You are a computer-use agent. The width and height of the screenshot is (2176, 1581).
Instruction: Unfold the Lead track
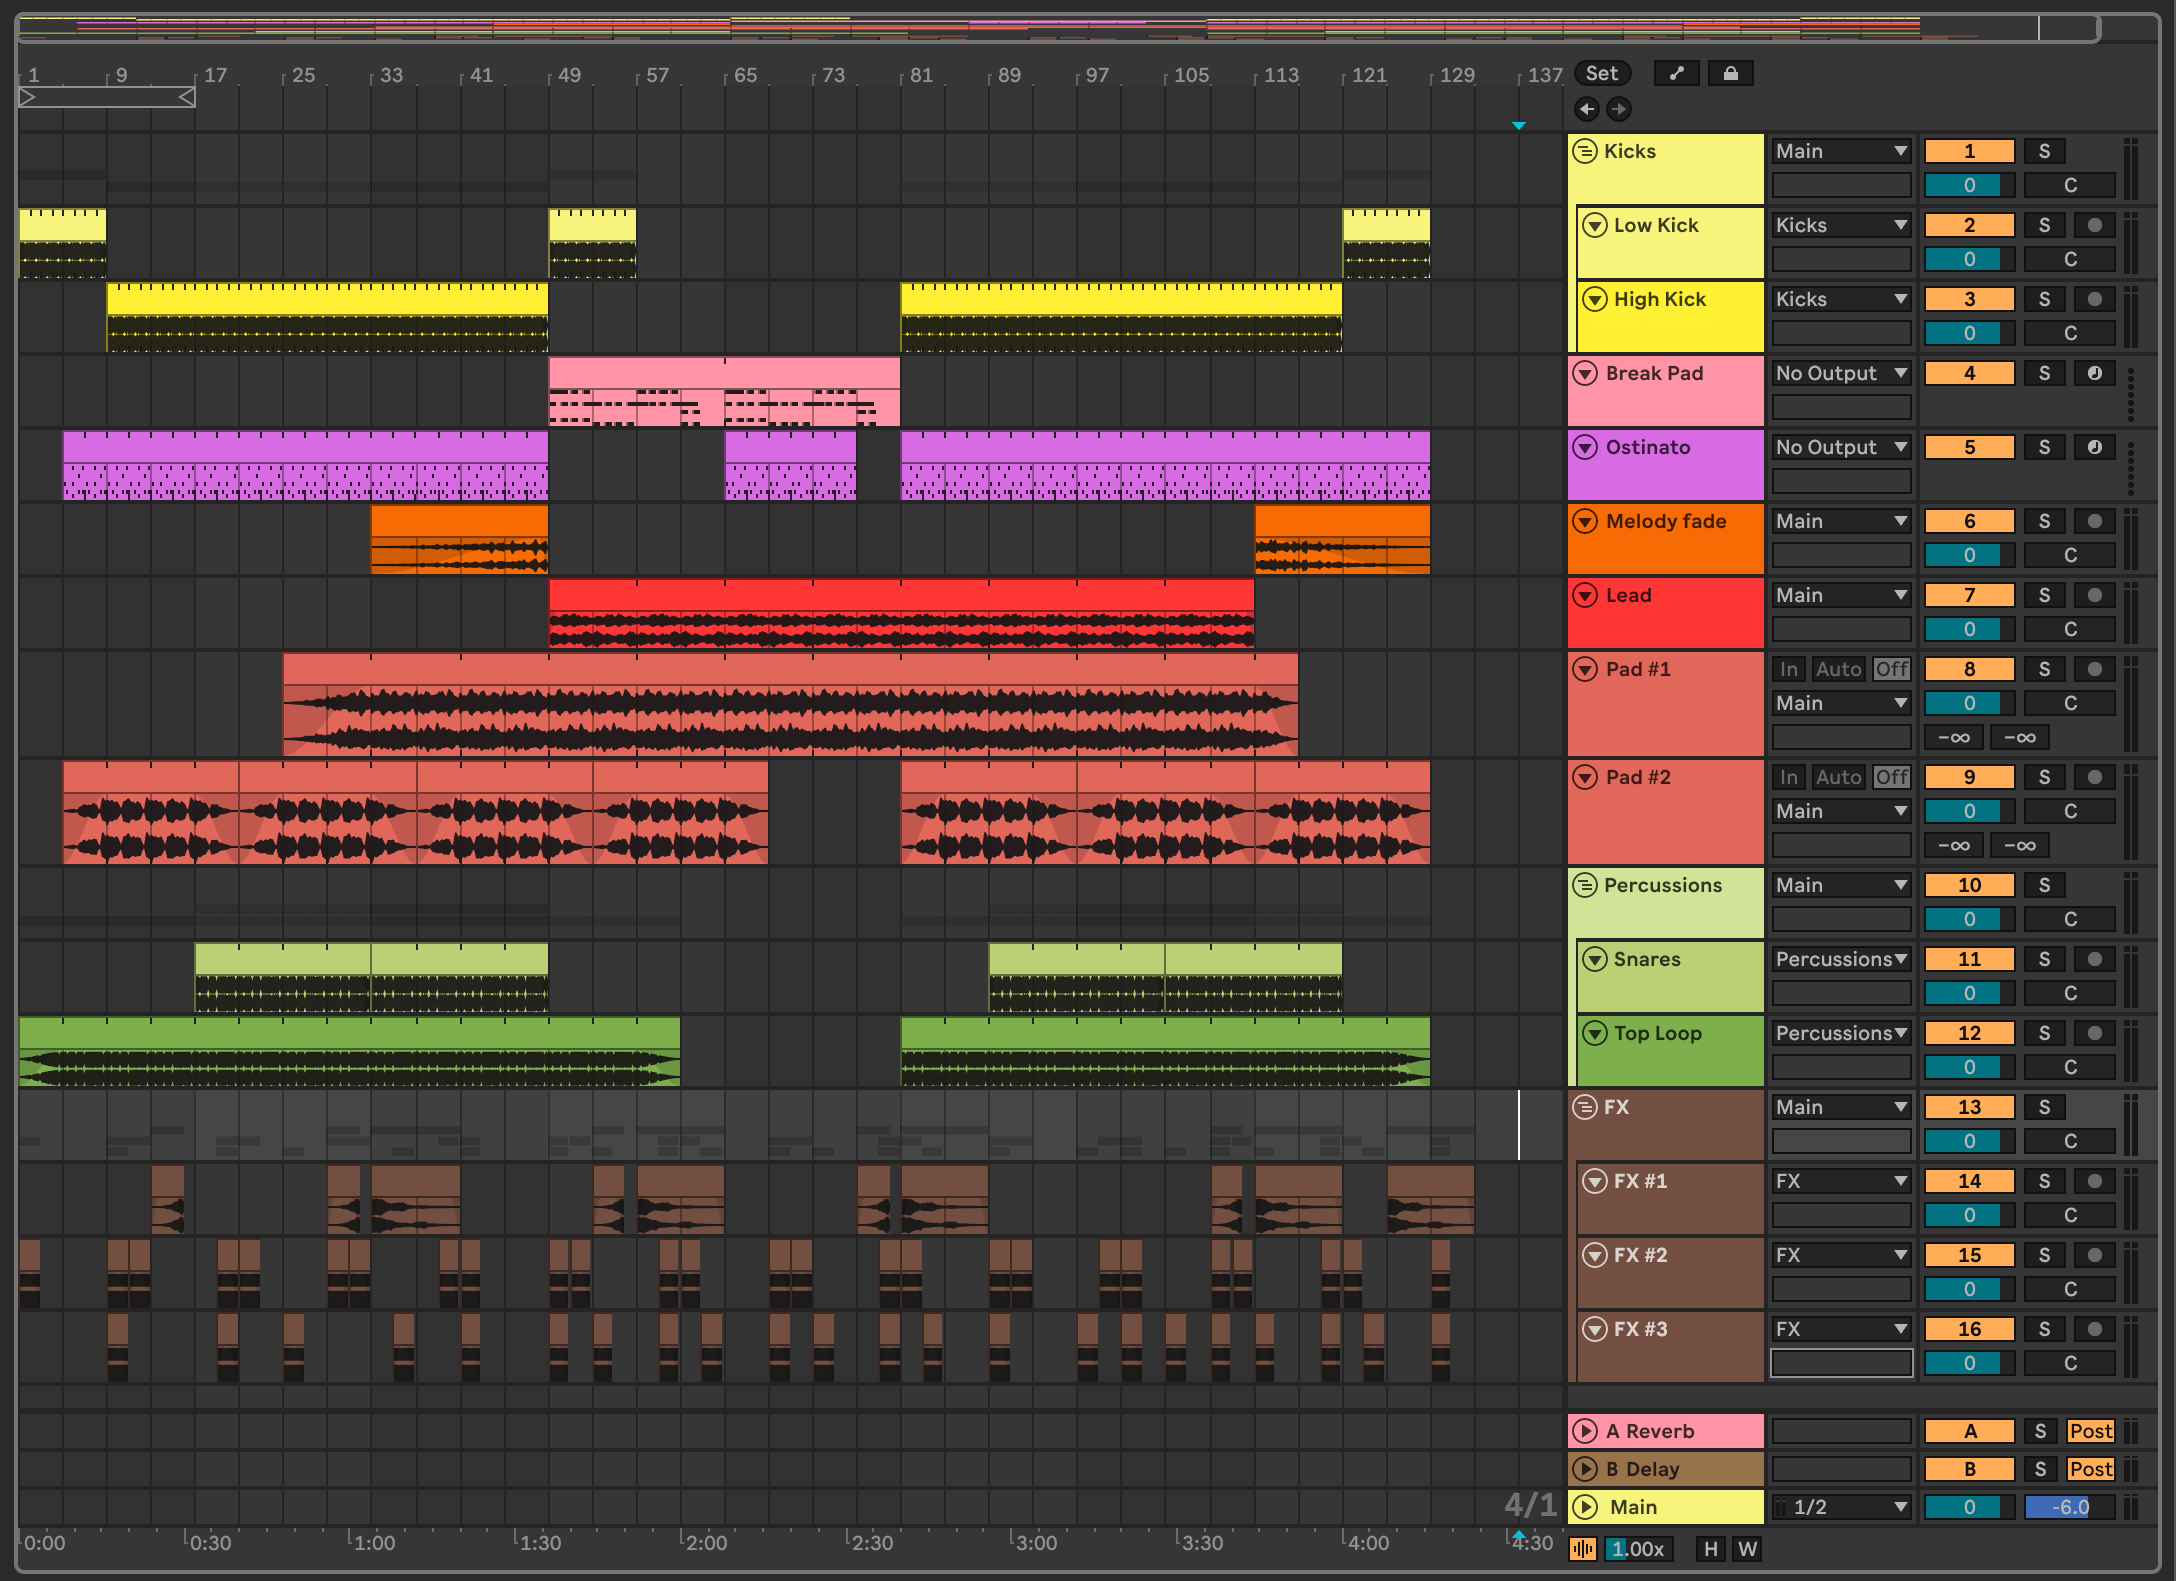1585,595
